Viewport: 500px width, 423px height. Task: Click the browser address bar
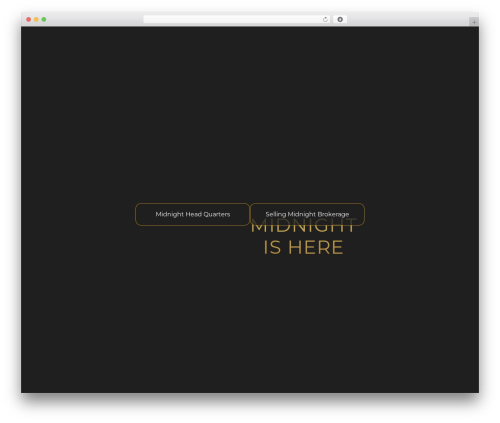pos(237,19)
